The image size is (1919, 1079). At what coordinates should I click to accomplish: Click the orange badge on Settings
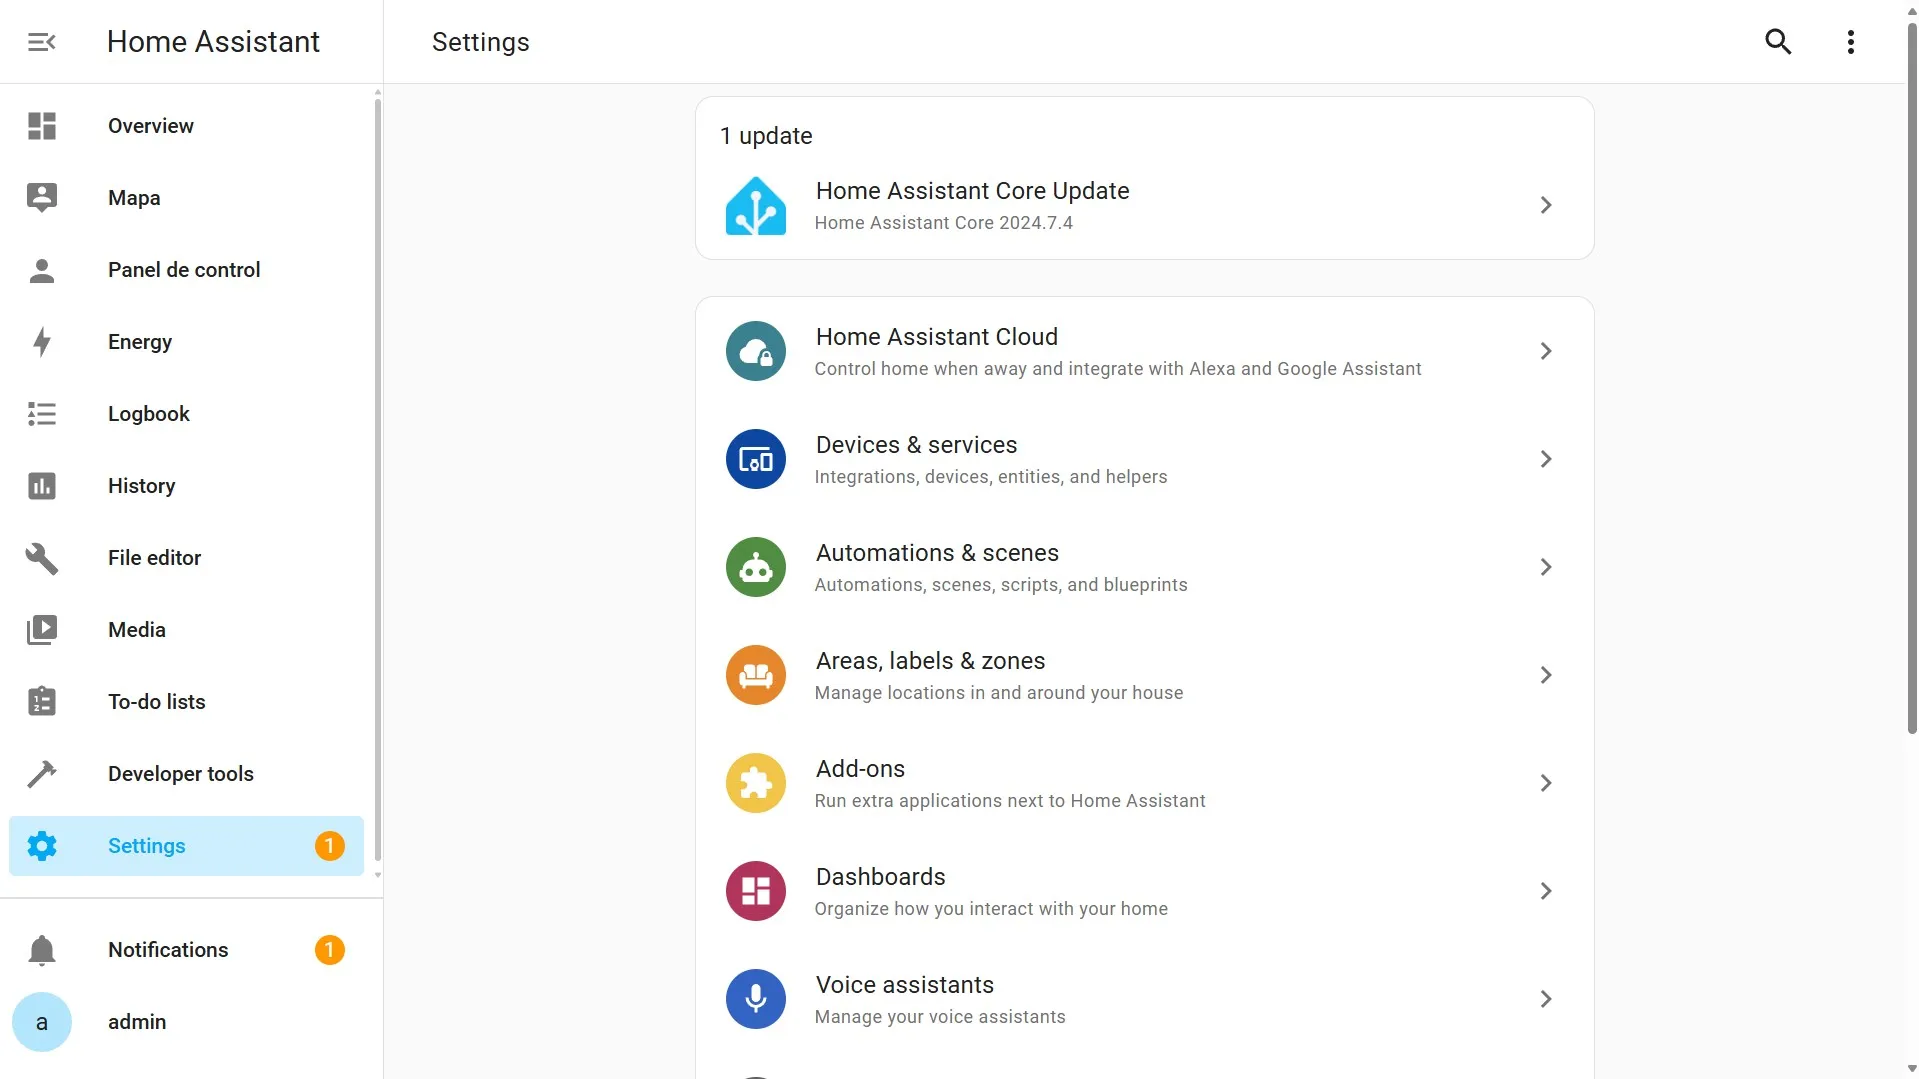(x=329, y=846)
